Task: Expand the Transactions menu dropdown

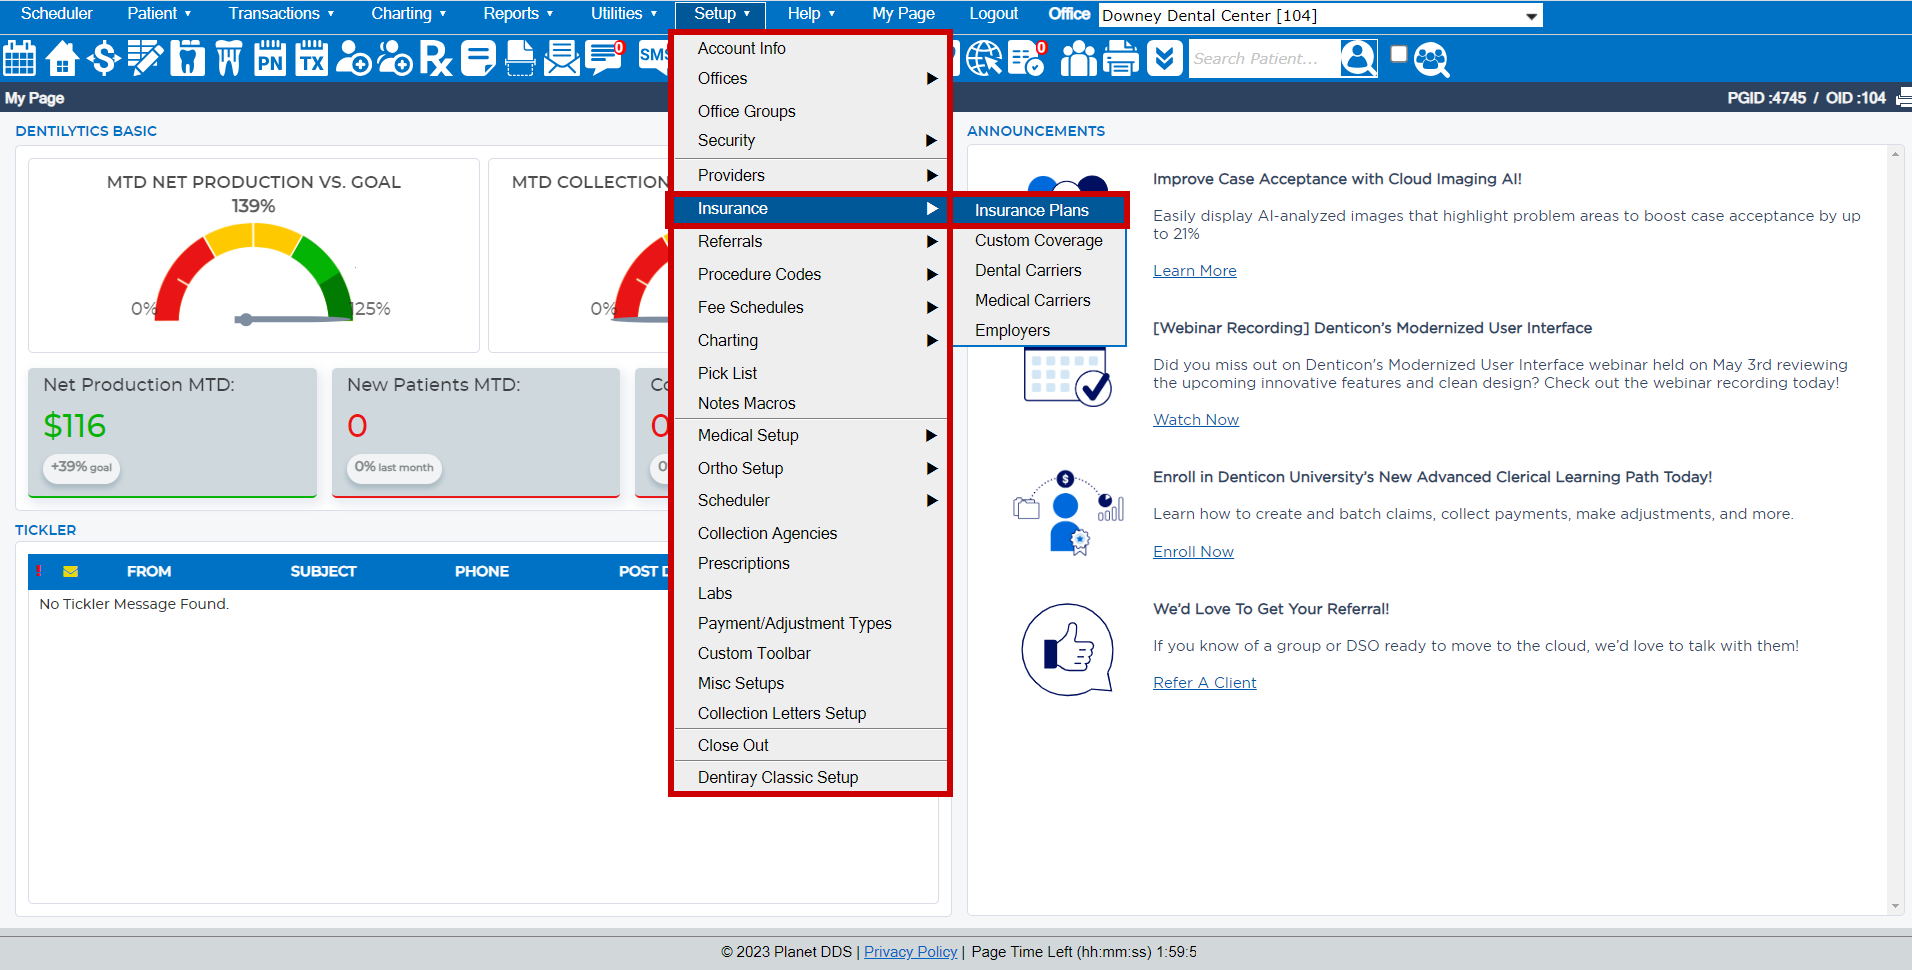Action: tap(281, 14)
